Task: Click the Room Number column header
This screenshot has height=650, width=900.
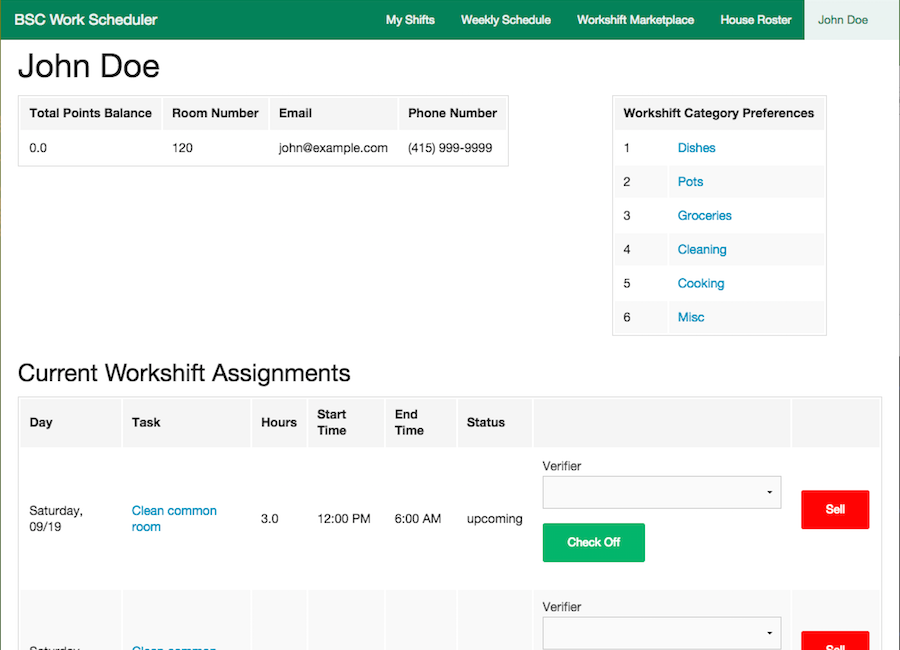Action: point(215,113)
